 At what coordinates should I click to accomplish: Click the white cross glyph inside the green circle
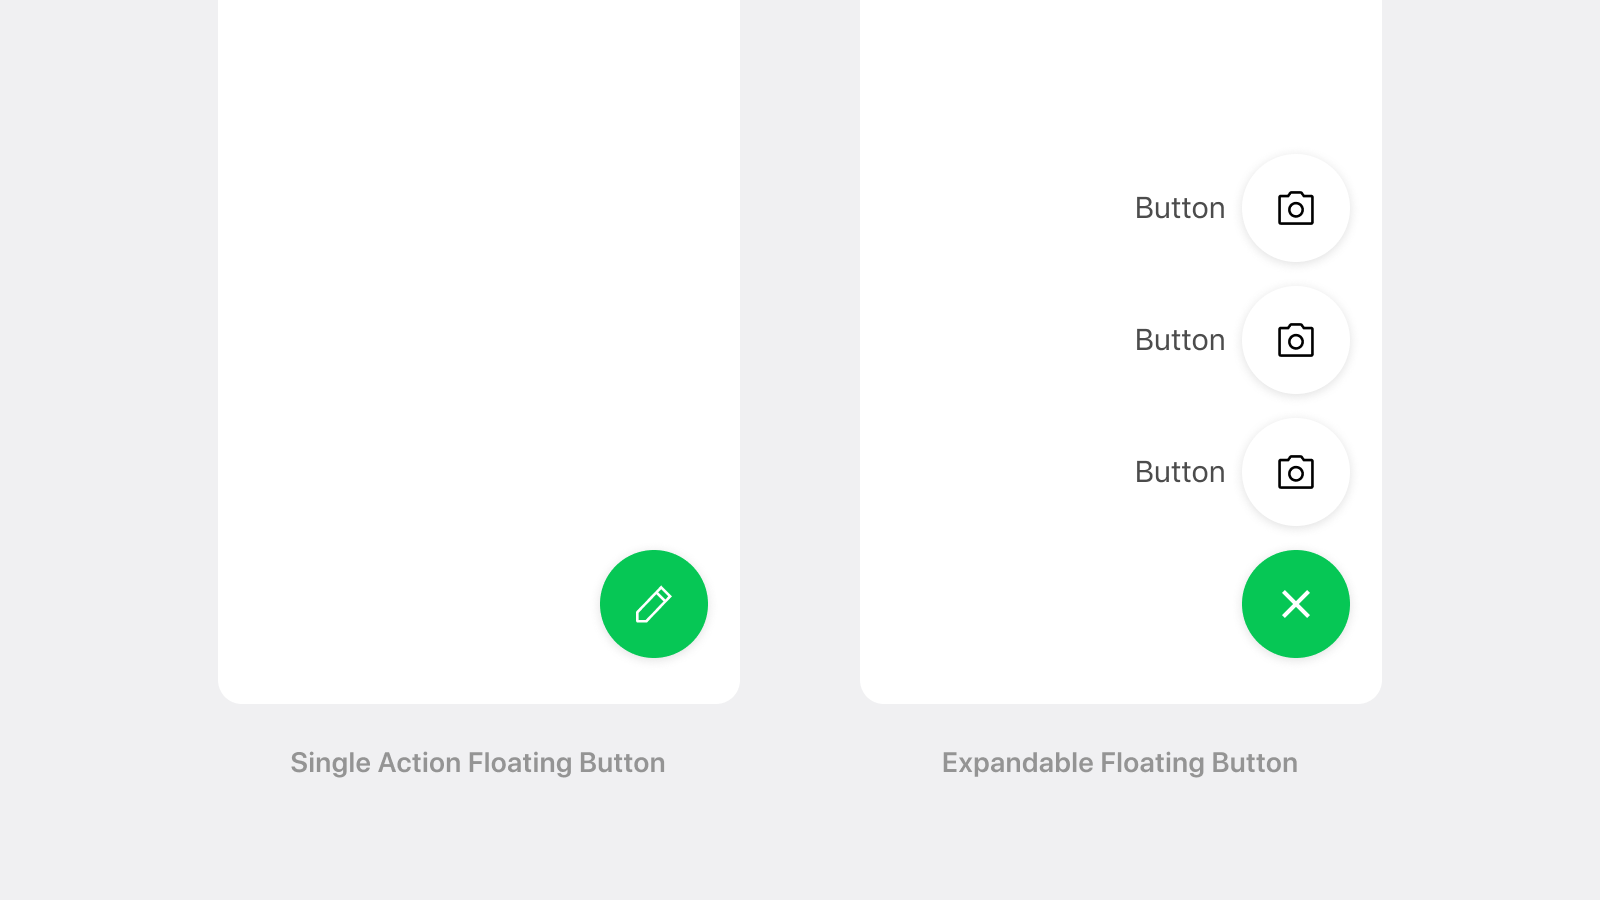(x=1296, y=604)
